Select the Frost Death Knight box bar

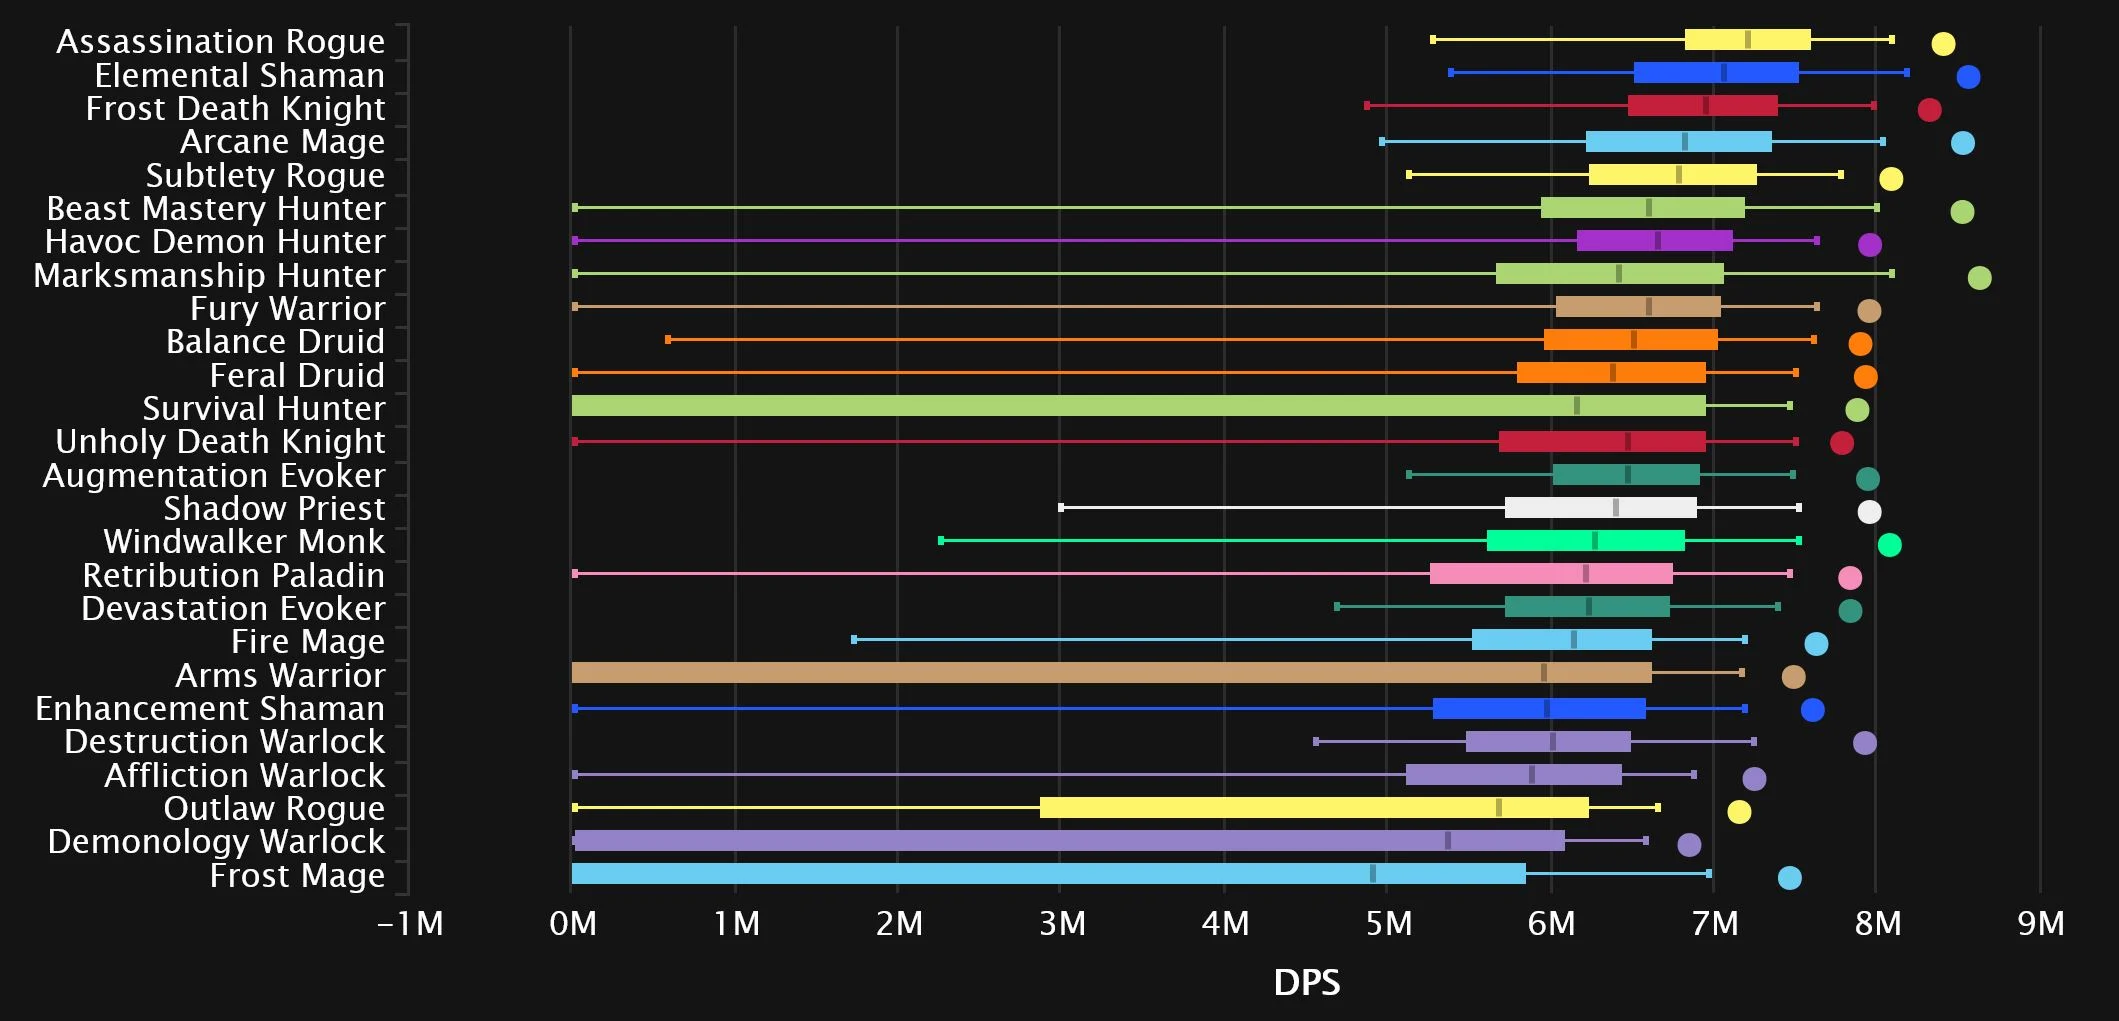(1702, 106)
